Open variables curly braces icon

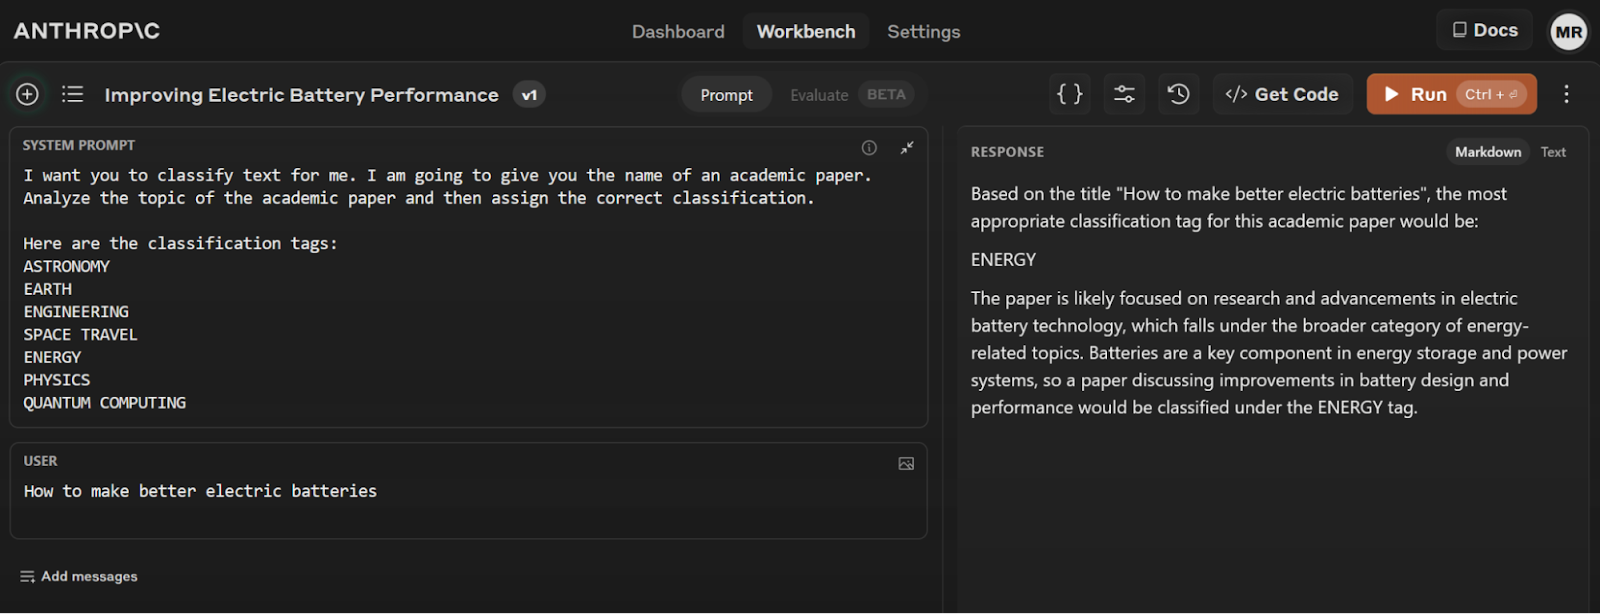pos(1070,94)
